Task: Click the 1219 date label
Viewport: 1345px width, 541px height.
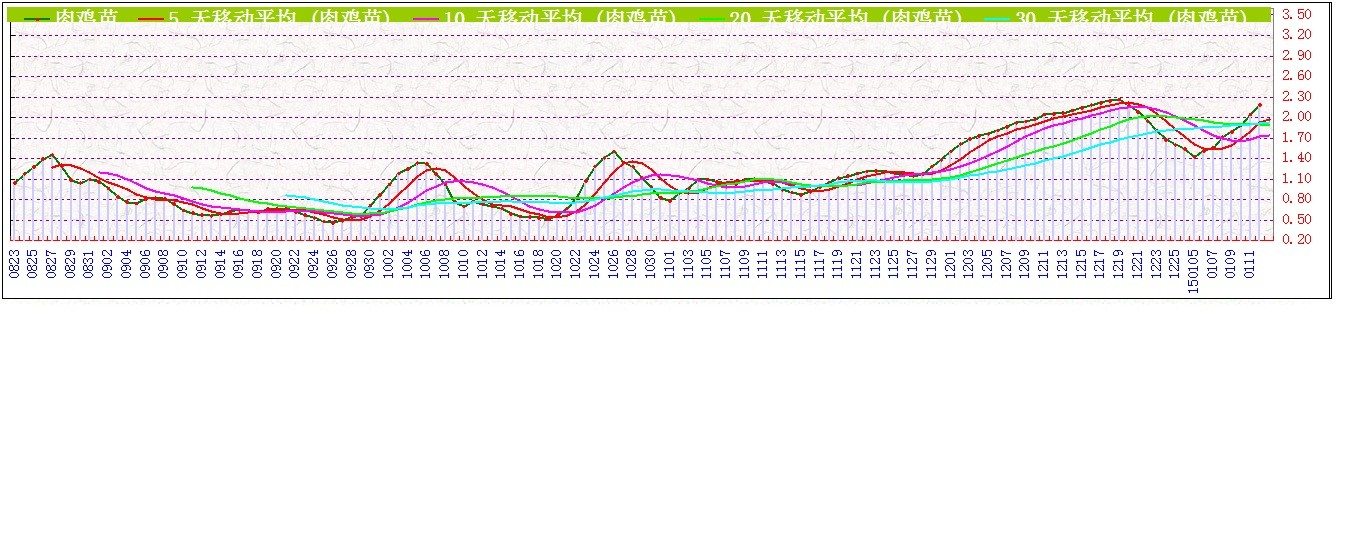Action: [x=1117, y=263]
